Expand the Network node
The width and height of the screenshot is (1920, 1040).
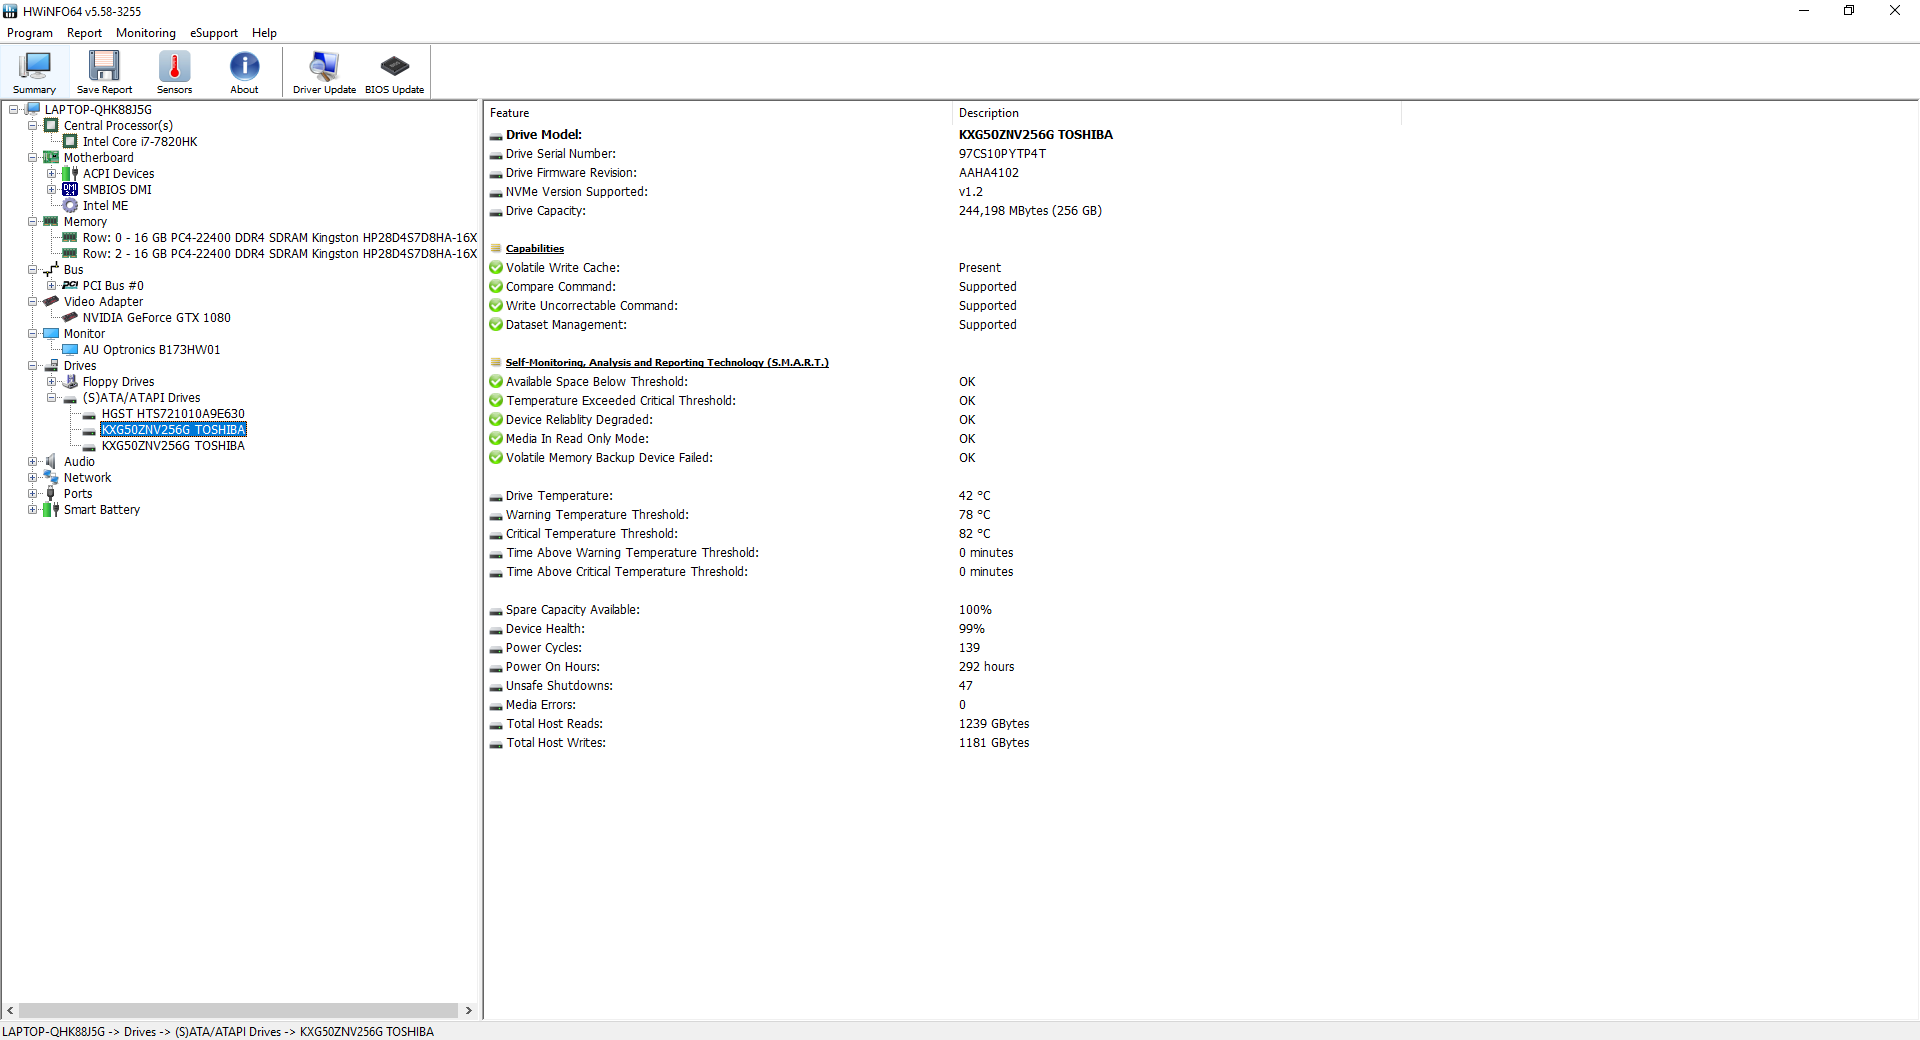point(33,478)
